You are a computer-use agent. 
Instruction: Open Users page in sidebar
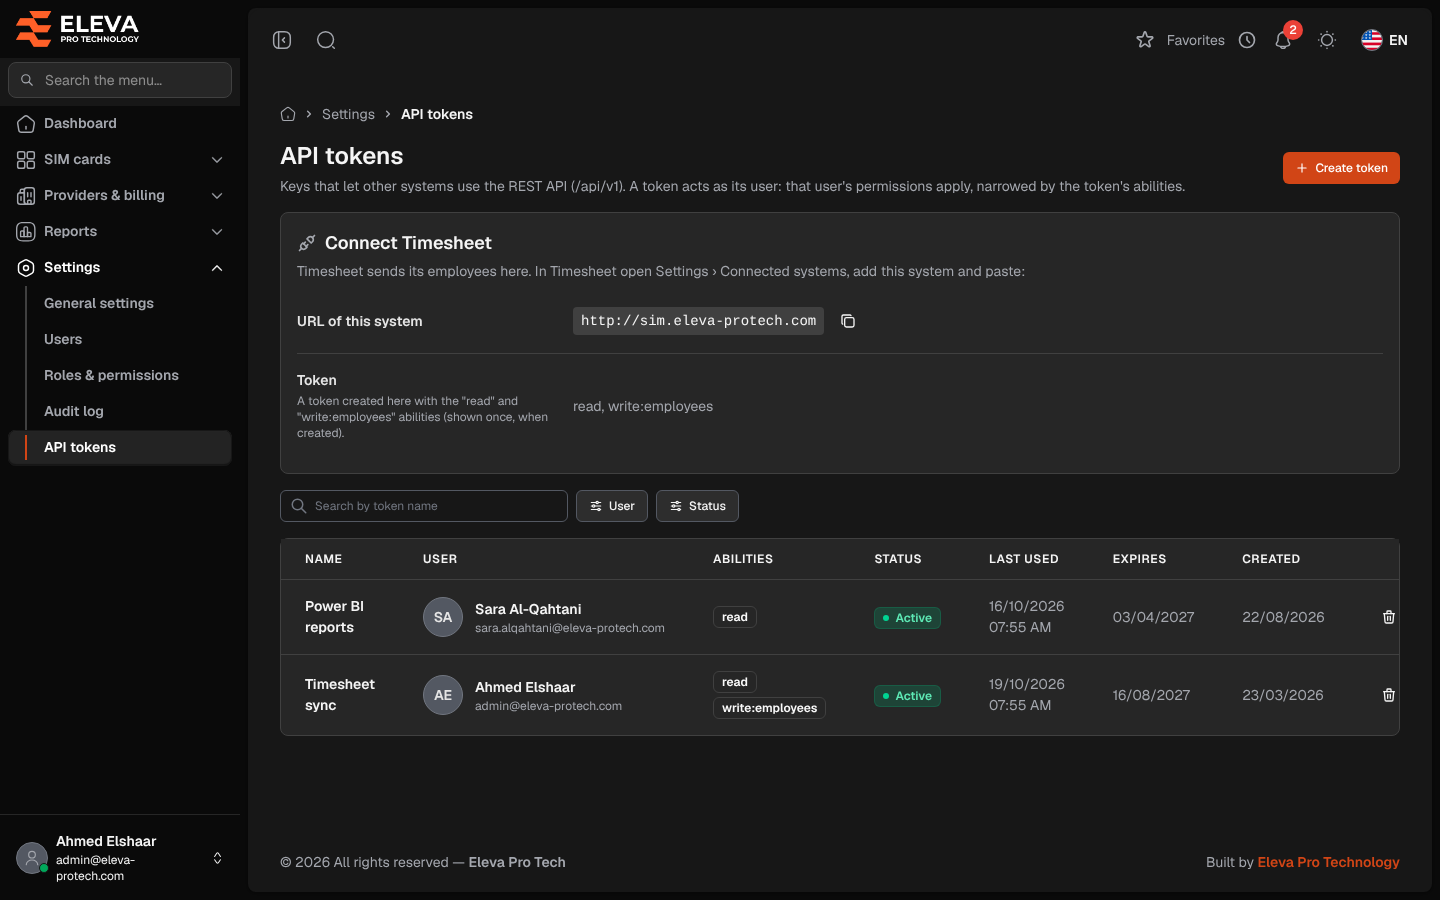[x=63, y=339]
